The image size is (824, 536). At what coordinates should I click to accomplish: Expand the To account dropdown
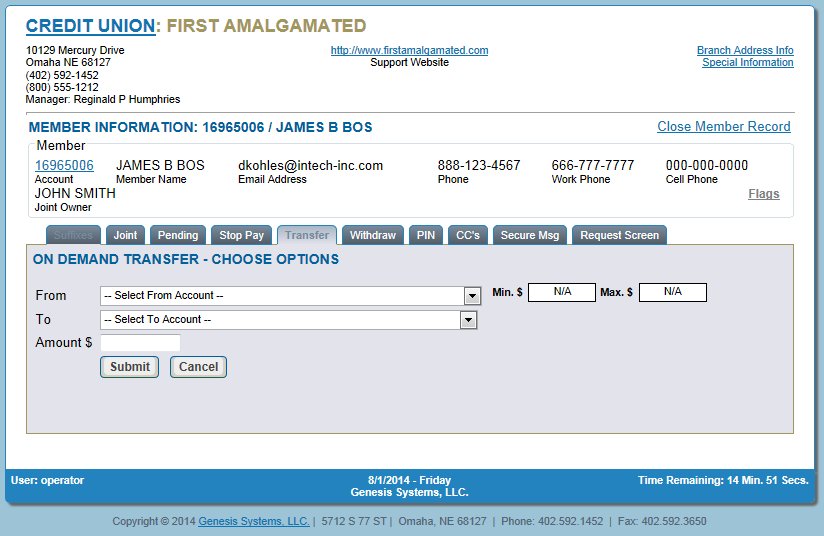click(288, 320)
